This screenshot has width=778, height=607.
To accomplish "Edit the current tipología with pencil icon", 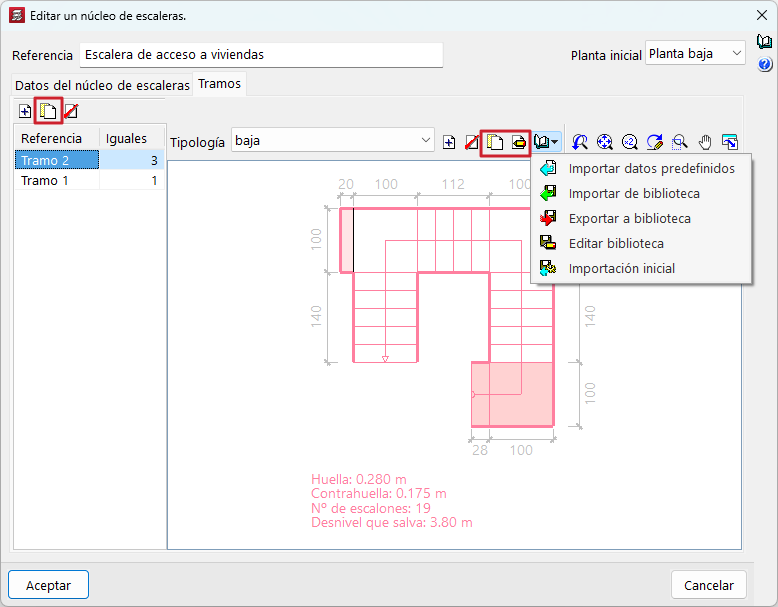I will click(519, 143).
